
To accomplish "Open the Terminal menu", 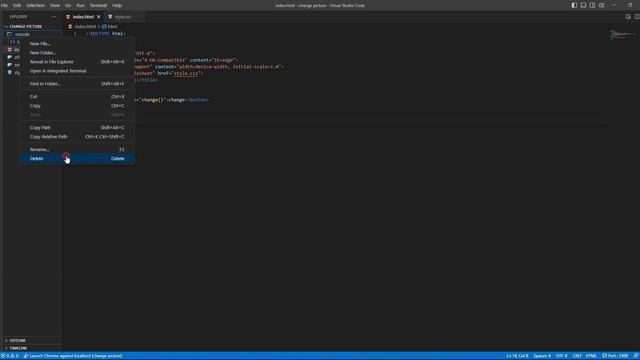I will (x=98, y=5).
